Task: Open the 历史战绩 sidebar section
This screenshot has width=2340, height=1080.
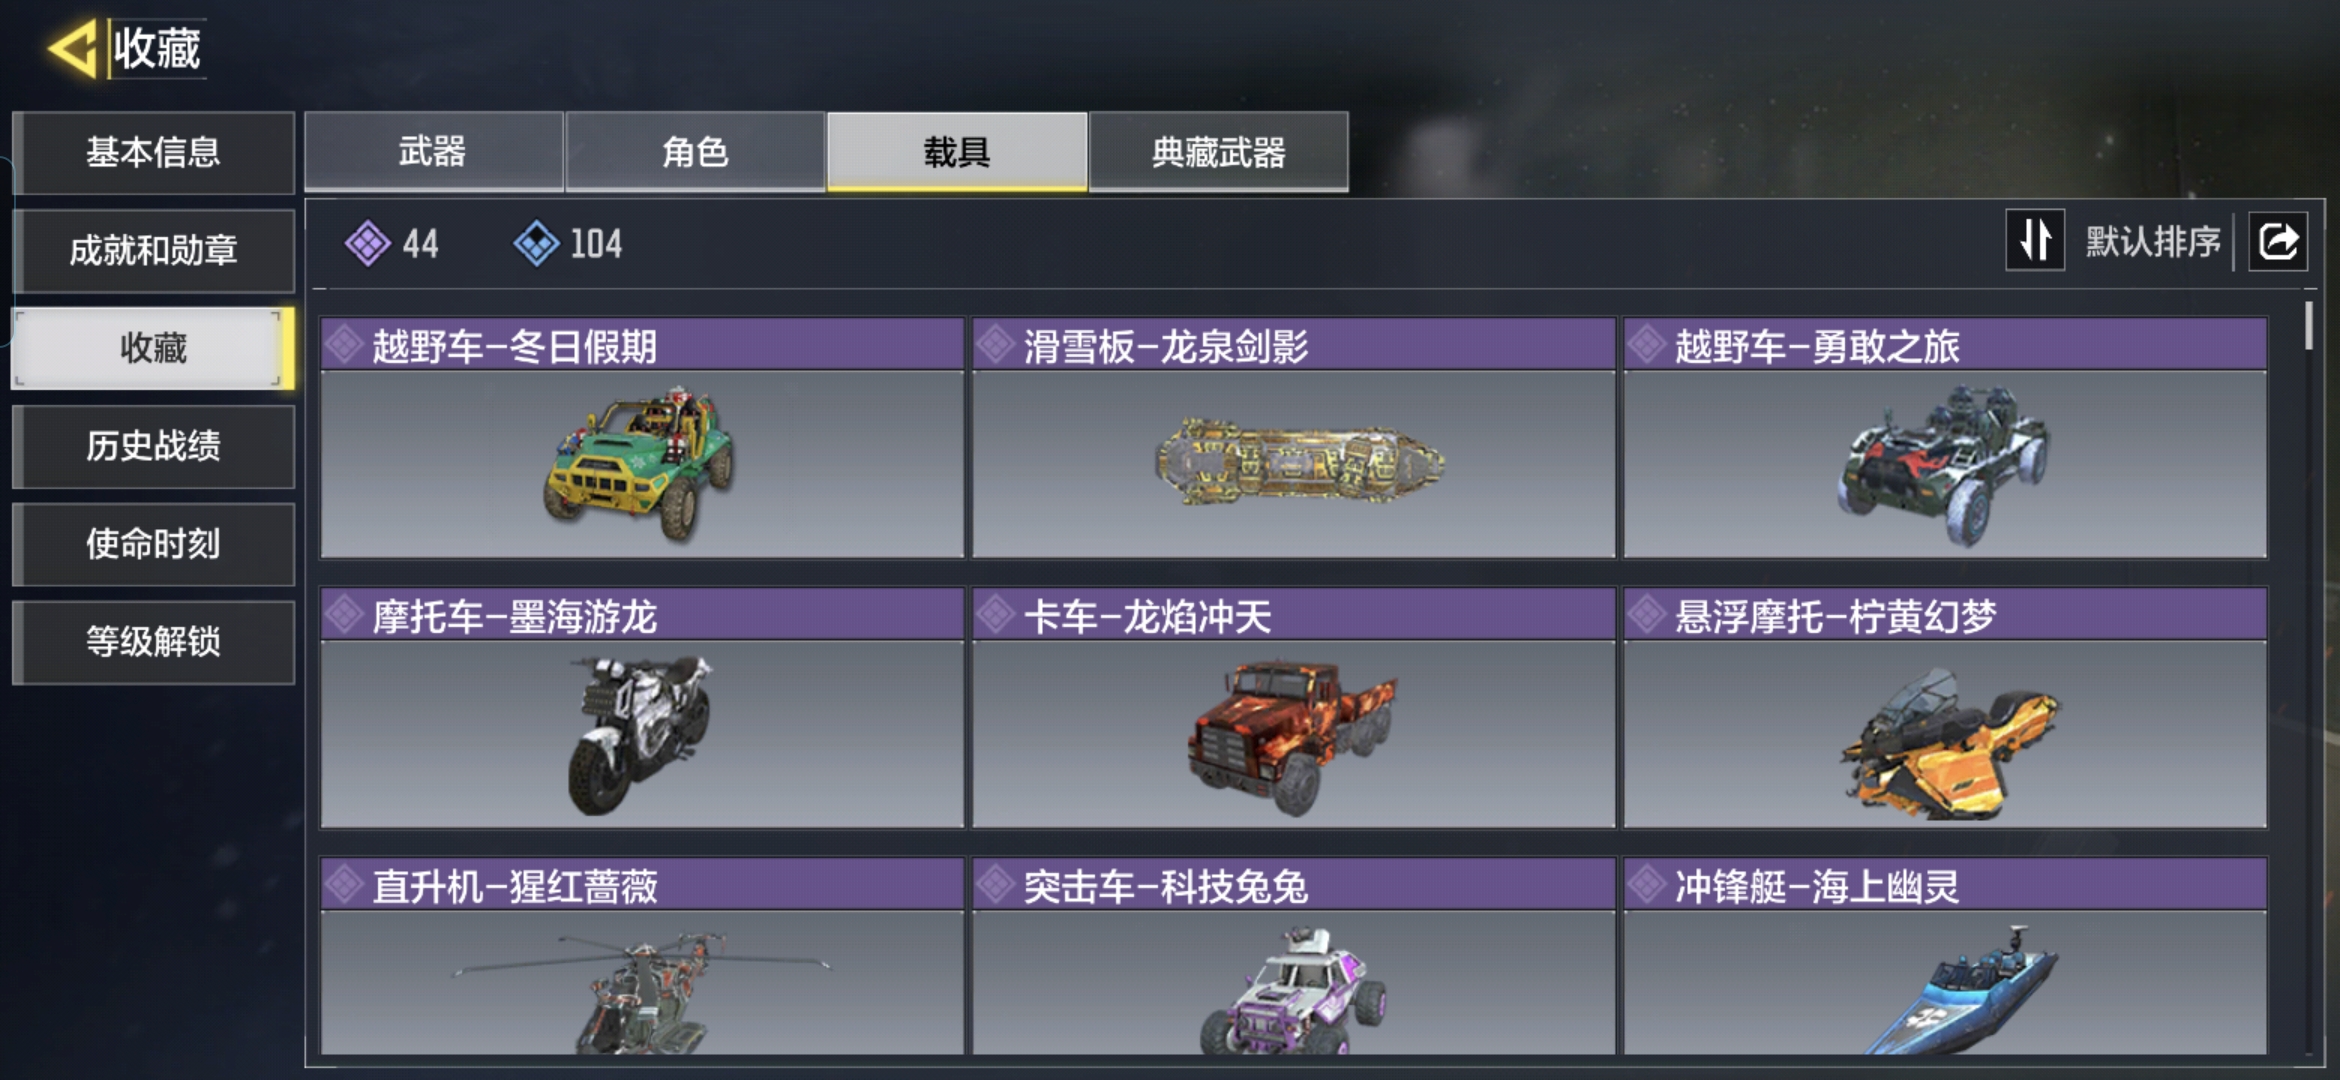Action: click(154, 446)
